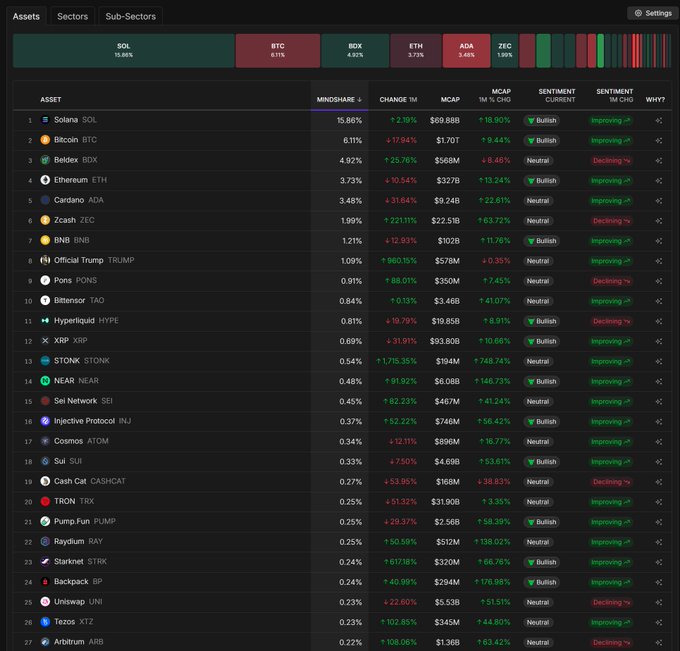Select the 0.34% mindshare value for Cosmos
Viewport: 680px width, 651px height.
tap(350, 442)
